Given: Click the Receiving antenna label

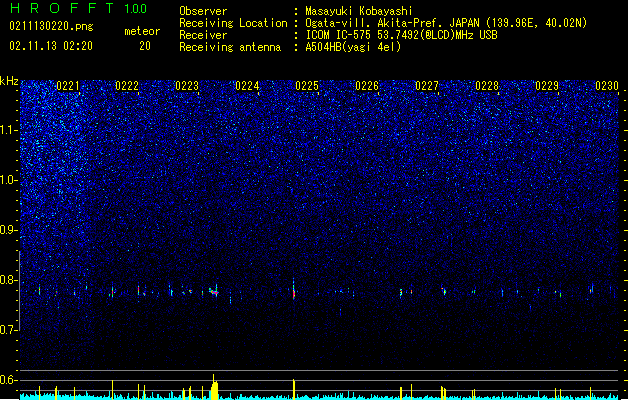Looking at the screenshot, I should coord(230,47).
